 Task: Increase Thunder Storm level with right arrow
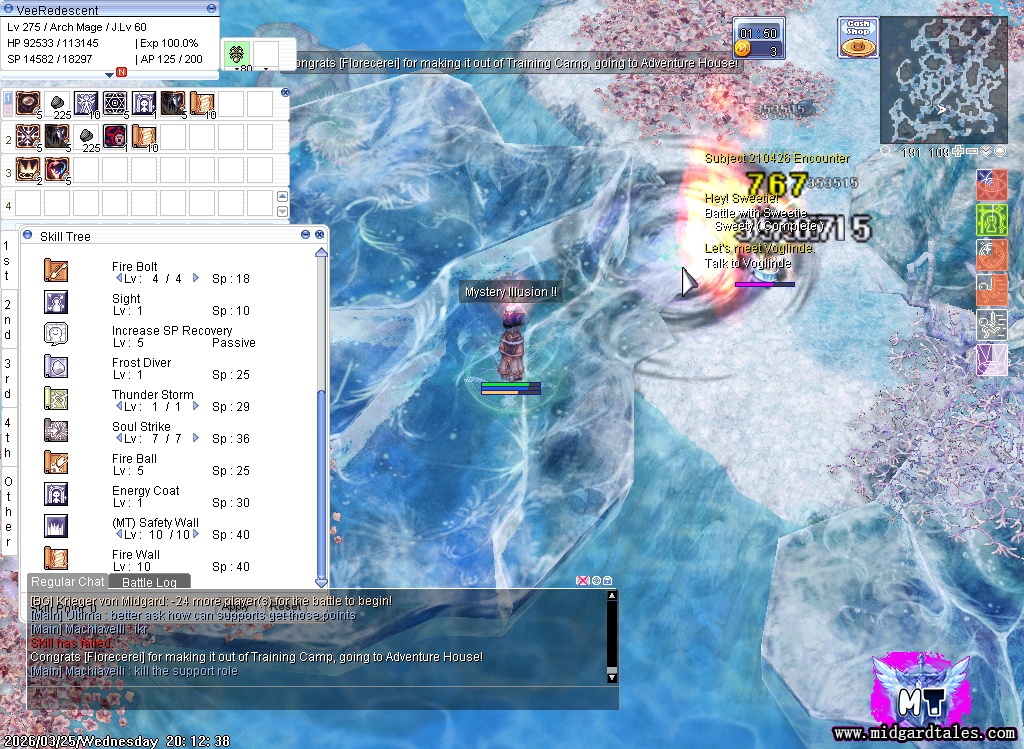pyautogui.click(x=195, y=406)
